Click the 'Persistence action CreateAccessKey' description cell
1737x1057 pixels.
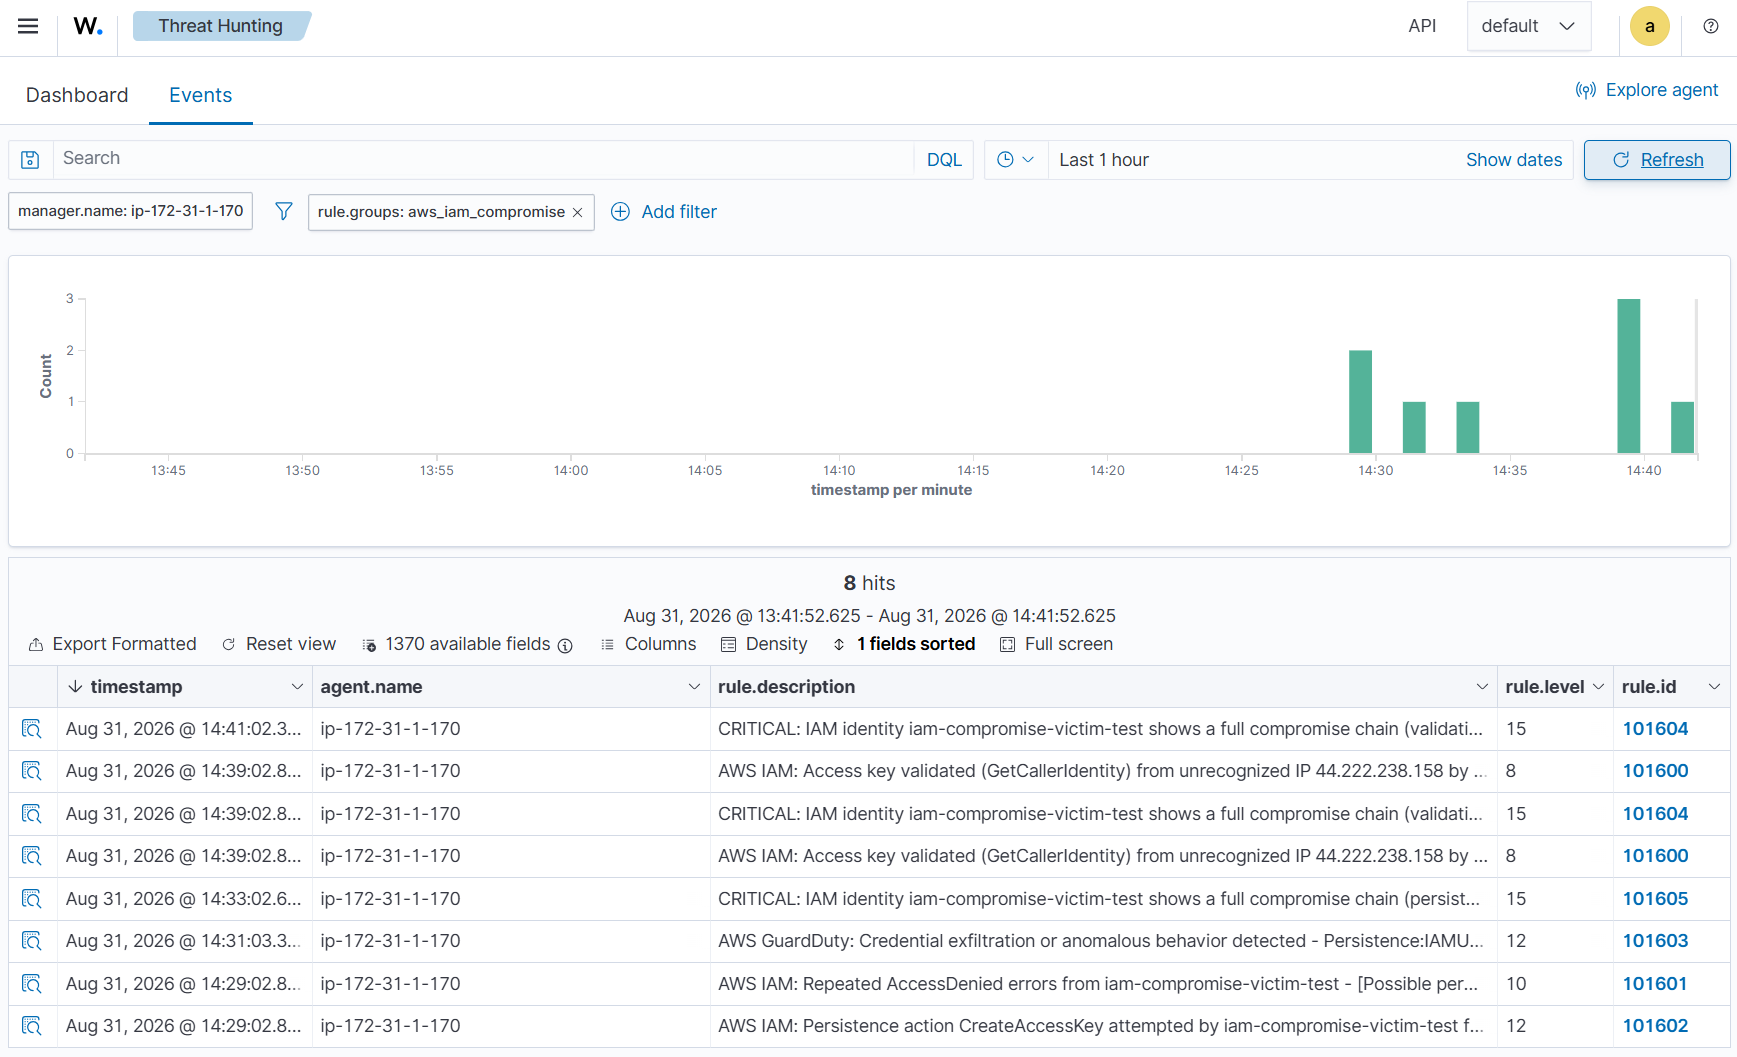coord(1104,1026)
